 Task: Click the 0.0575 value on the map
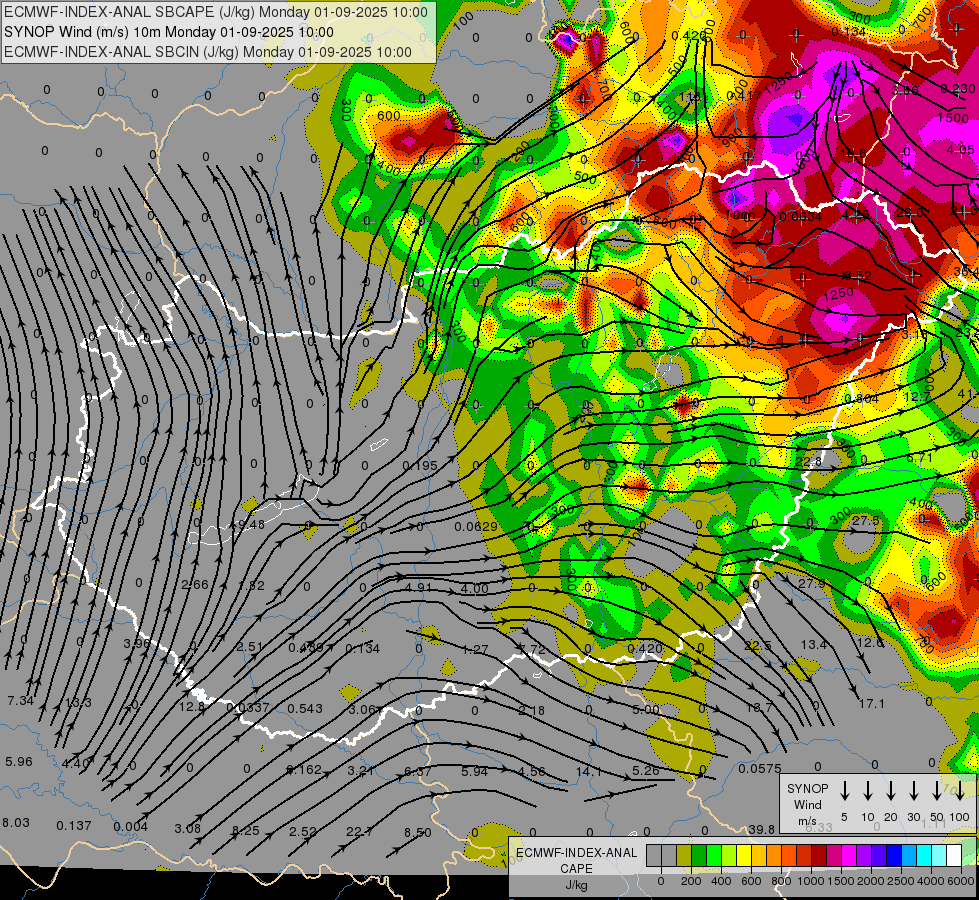[760, 769]
